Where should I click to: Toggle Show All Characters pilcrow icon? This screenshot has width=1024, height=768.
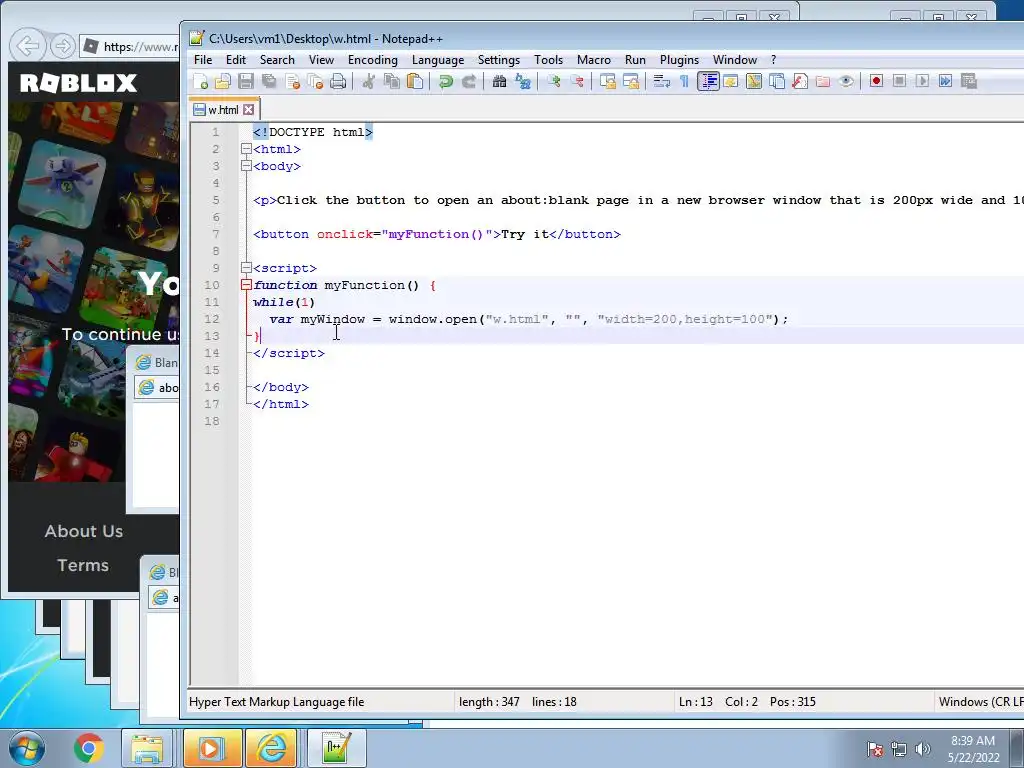click(684, 82)
